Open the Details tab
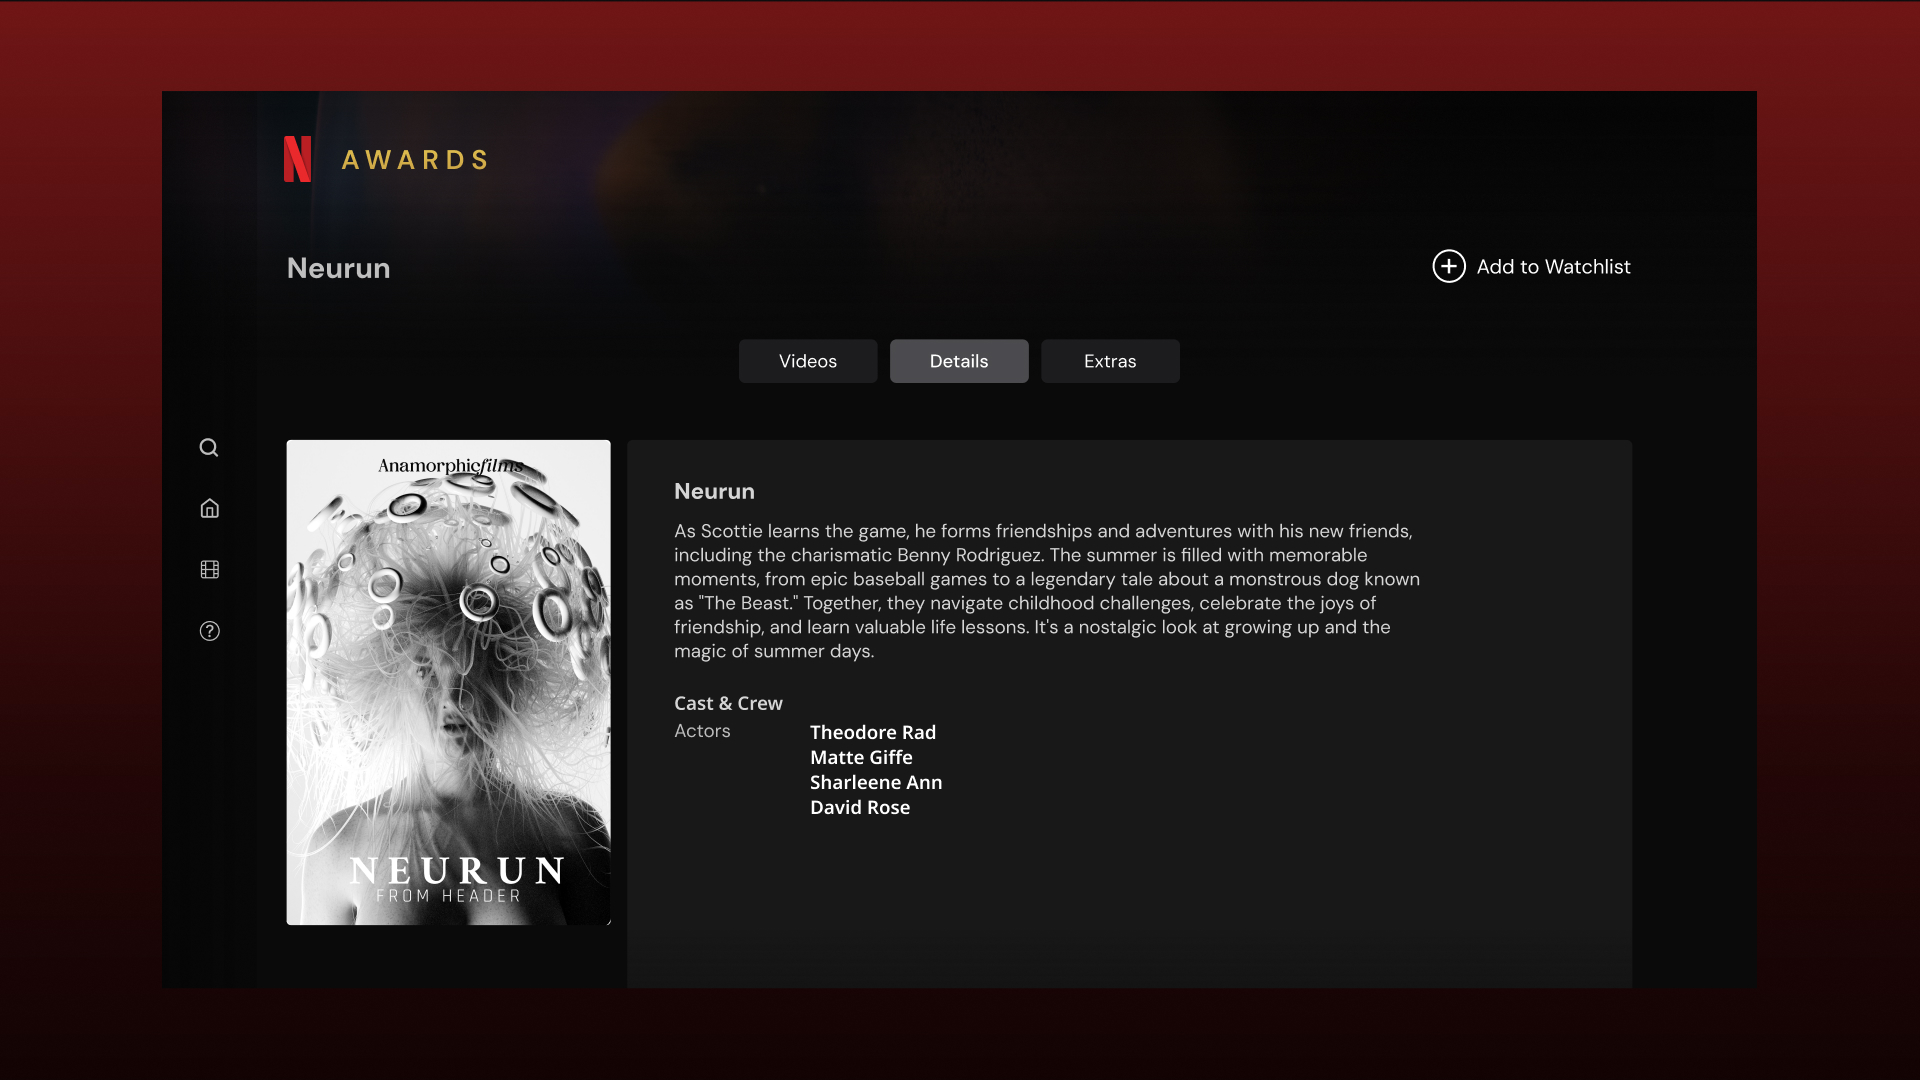This screenshot has width=1920, height=1080. point(958,361)
